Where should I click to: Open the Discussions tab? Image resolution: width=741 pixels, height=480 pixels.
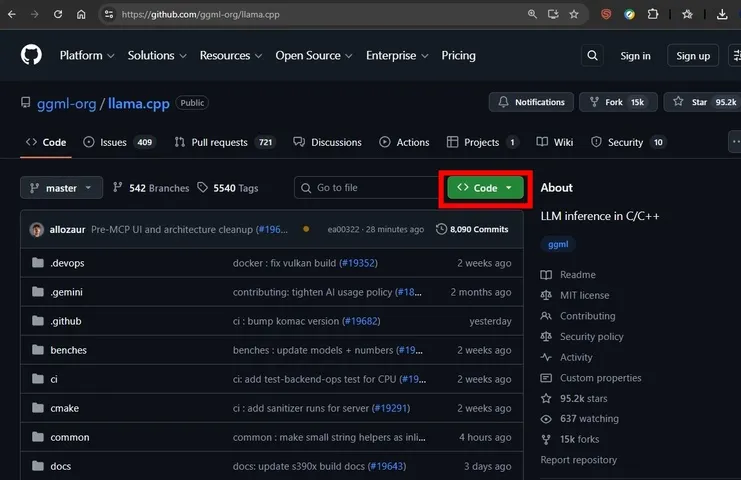point(327,142)
